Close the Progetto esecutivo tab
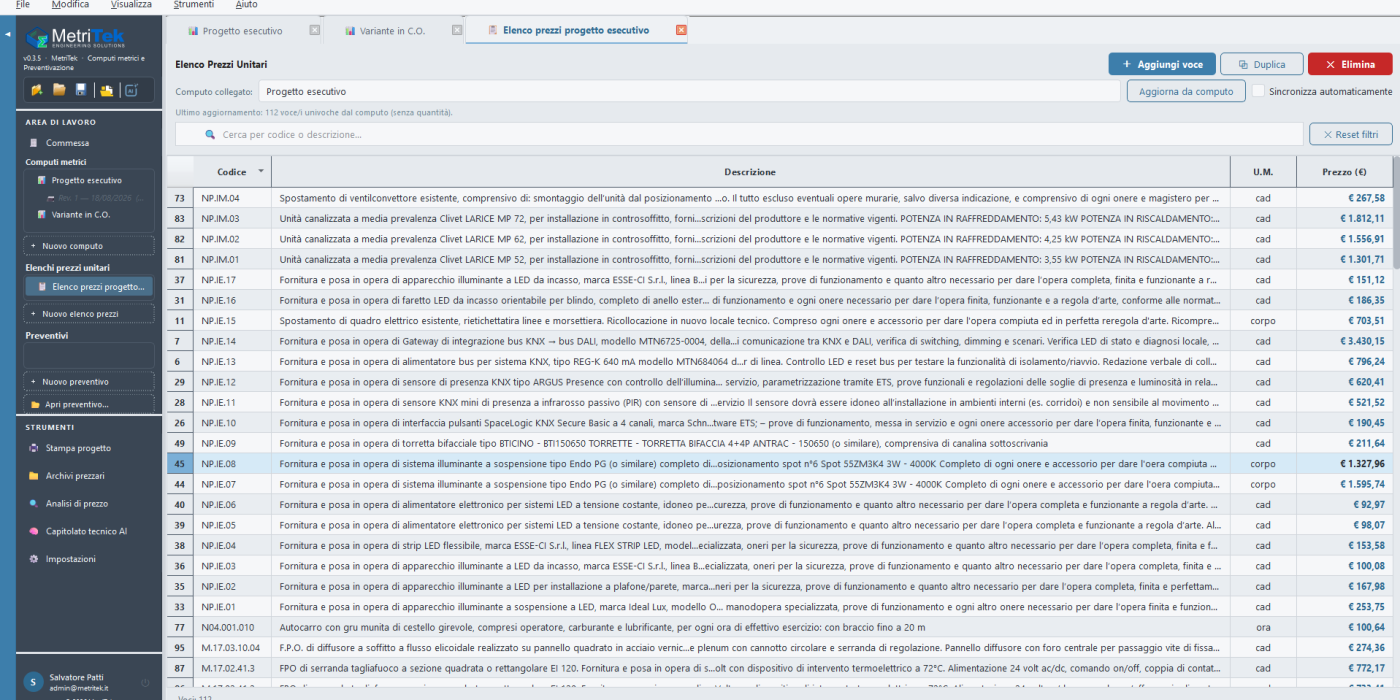This screenshot has width=1400, height=700. [315, 30]
